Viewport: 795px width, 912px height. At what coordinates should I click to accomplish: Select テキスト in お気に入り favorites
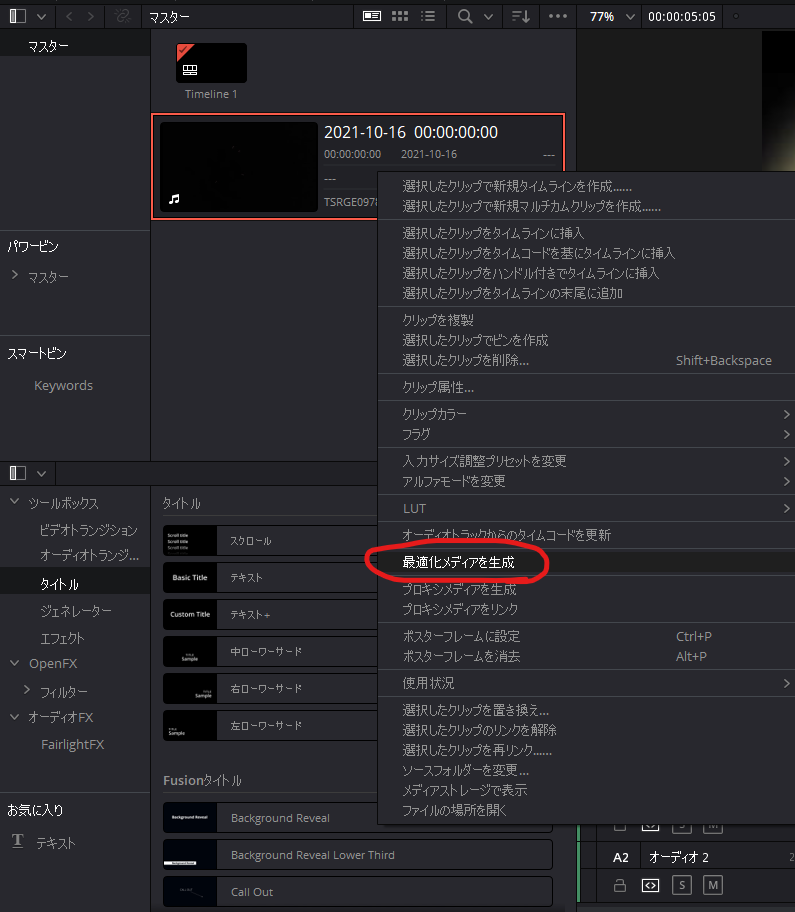(56, 843)
